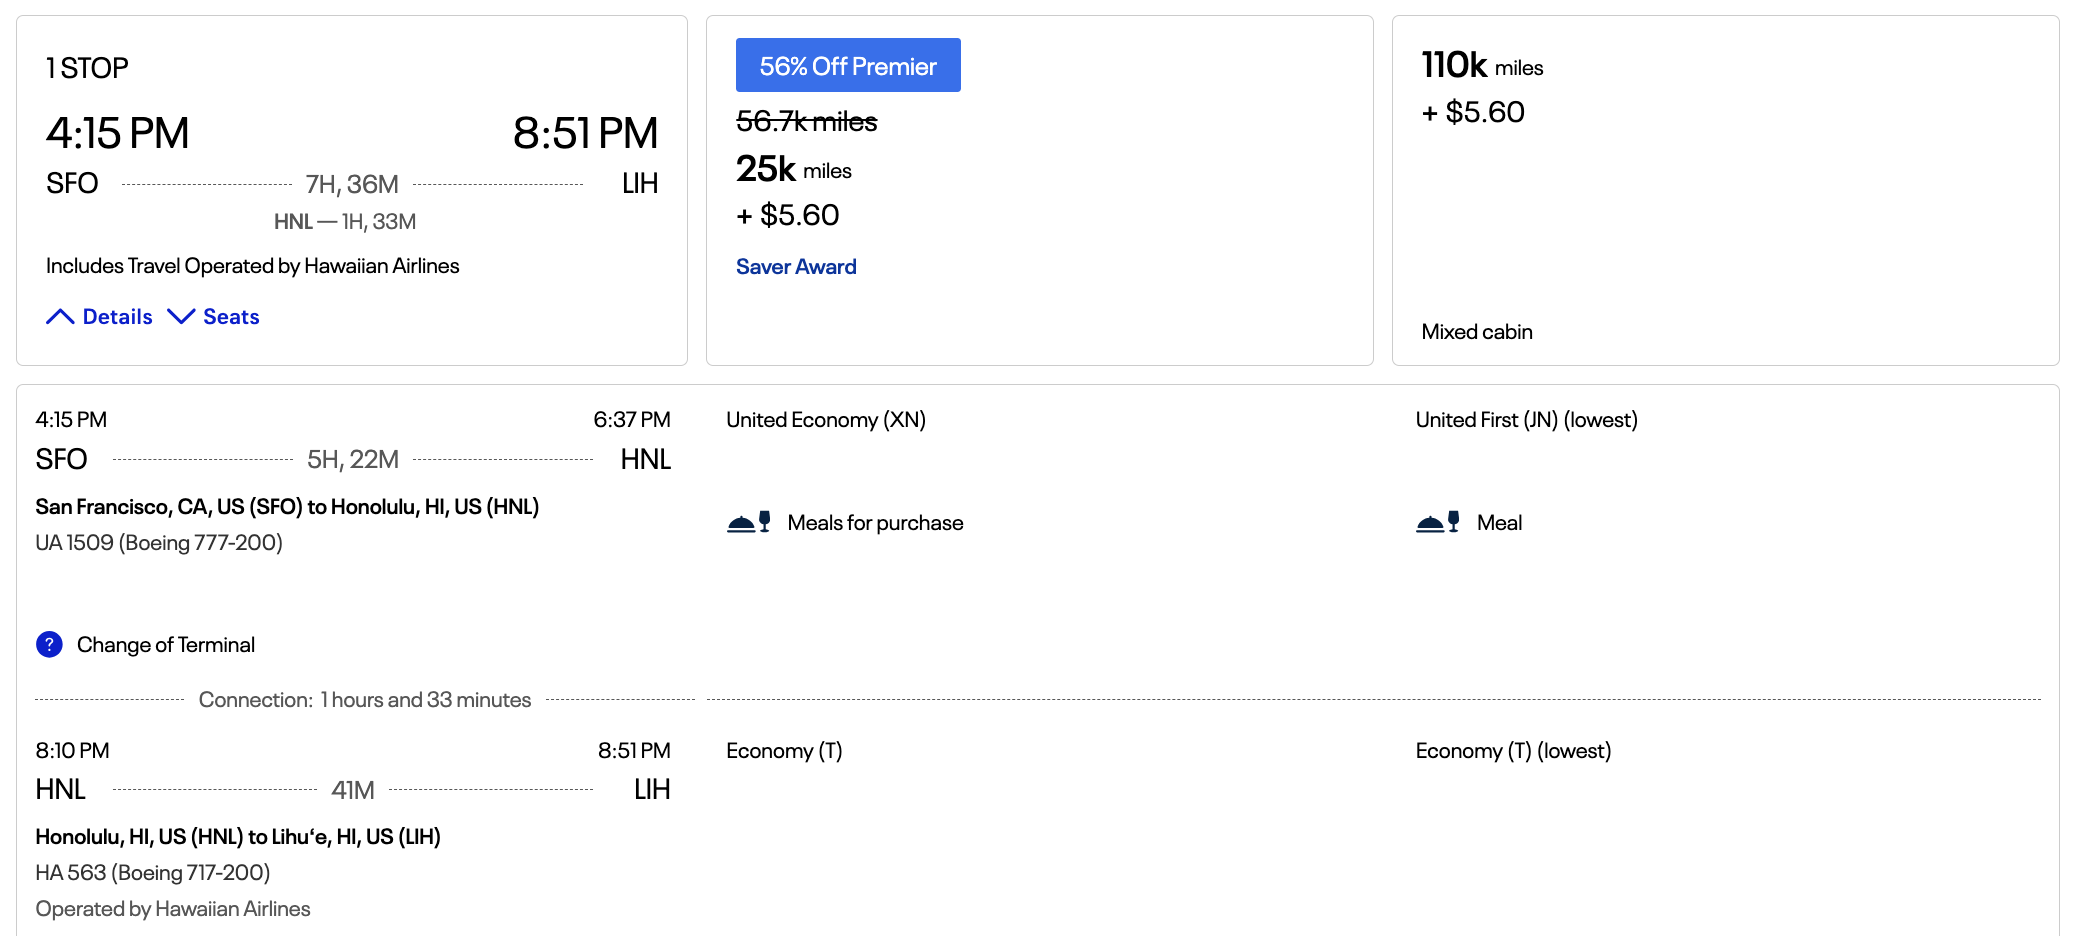This screenshot has height=936, width=2080.
Task: Click 'United Economy (XN)' fare class text
Action: [x=826, y=420]
